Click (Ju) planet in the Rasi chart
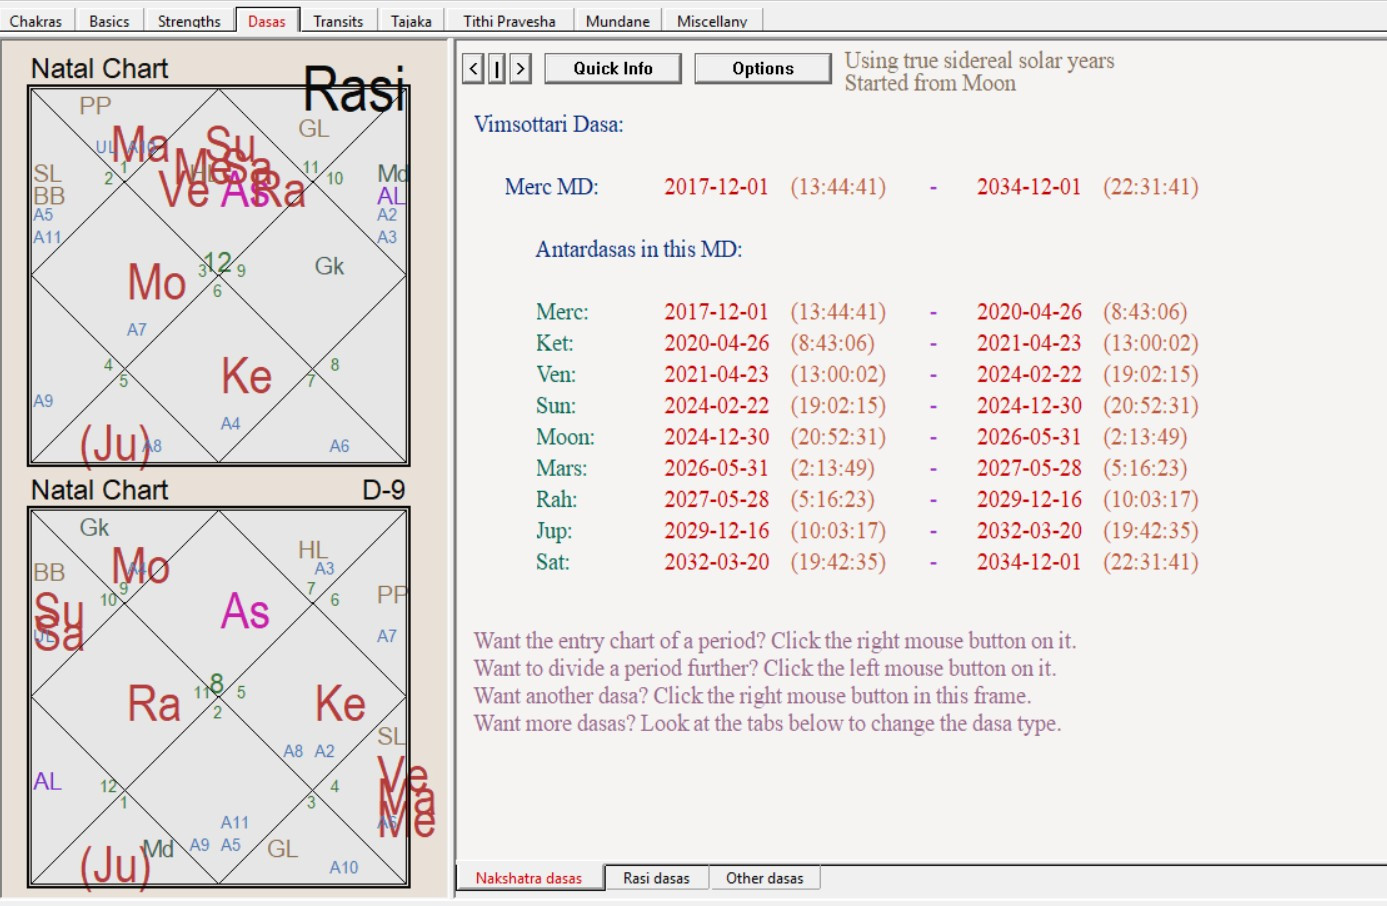Viewport: 1387px width, 906px height. [x=115, y=444]
